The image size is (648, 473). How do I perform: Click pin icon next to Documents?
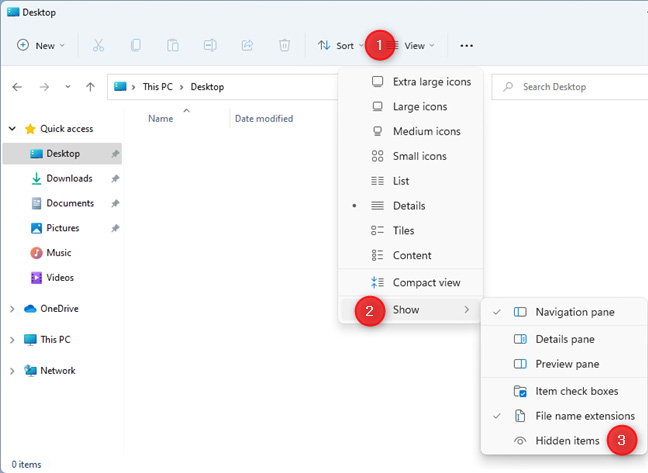(x=115, y=203)
